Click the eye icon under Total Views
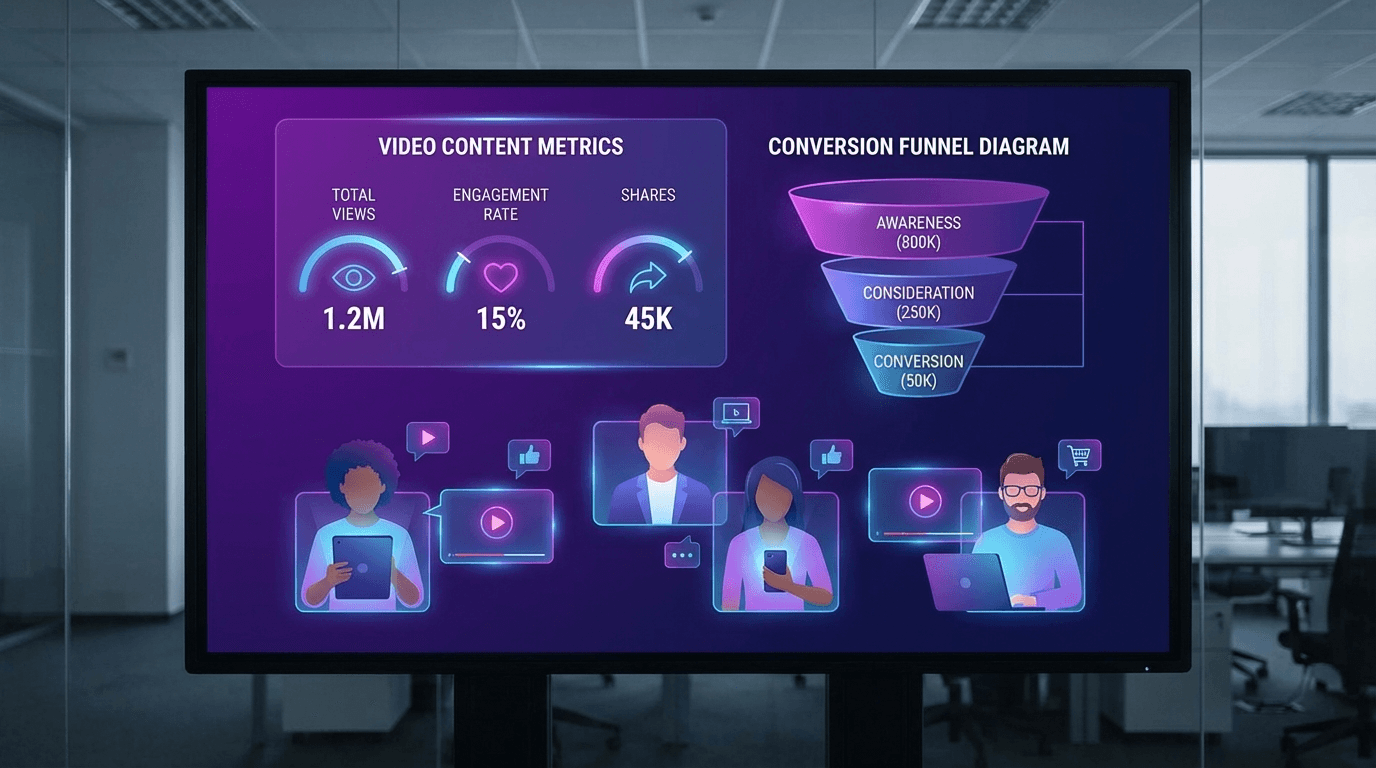Image resolution: width=1376 pixels, height=768 pixels. click(353, 277)
